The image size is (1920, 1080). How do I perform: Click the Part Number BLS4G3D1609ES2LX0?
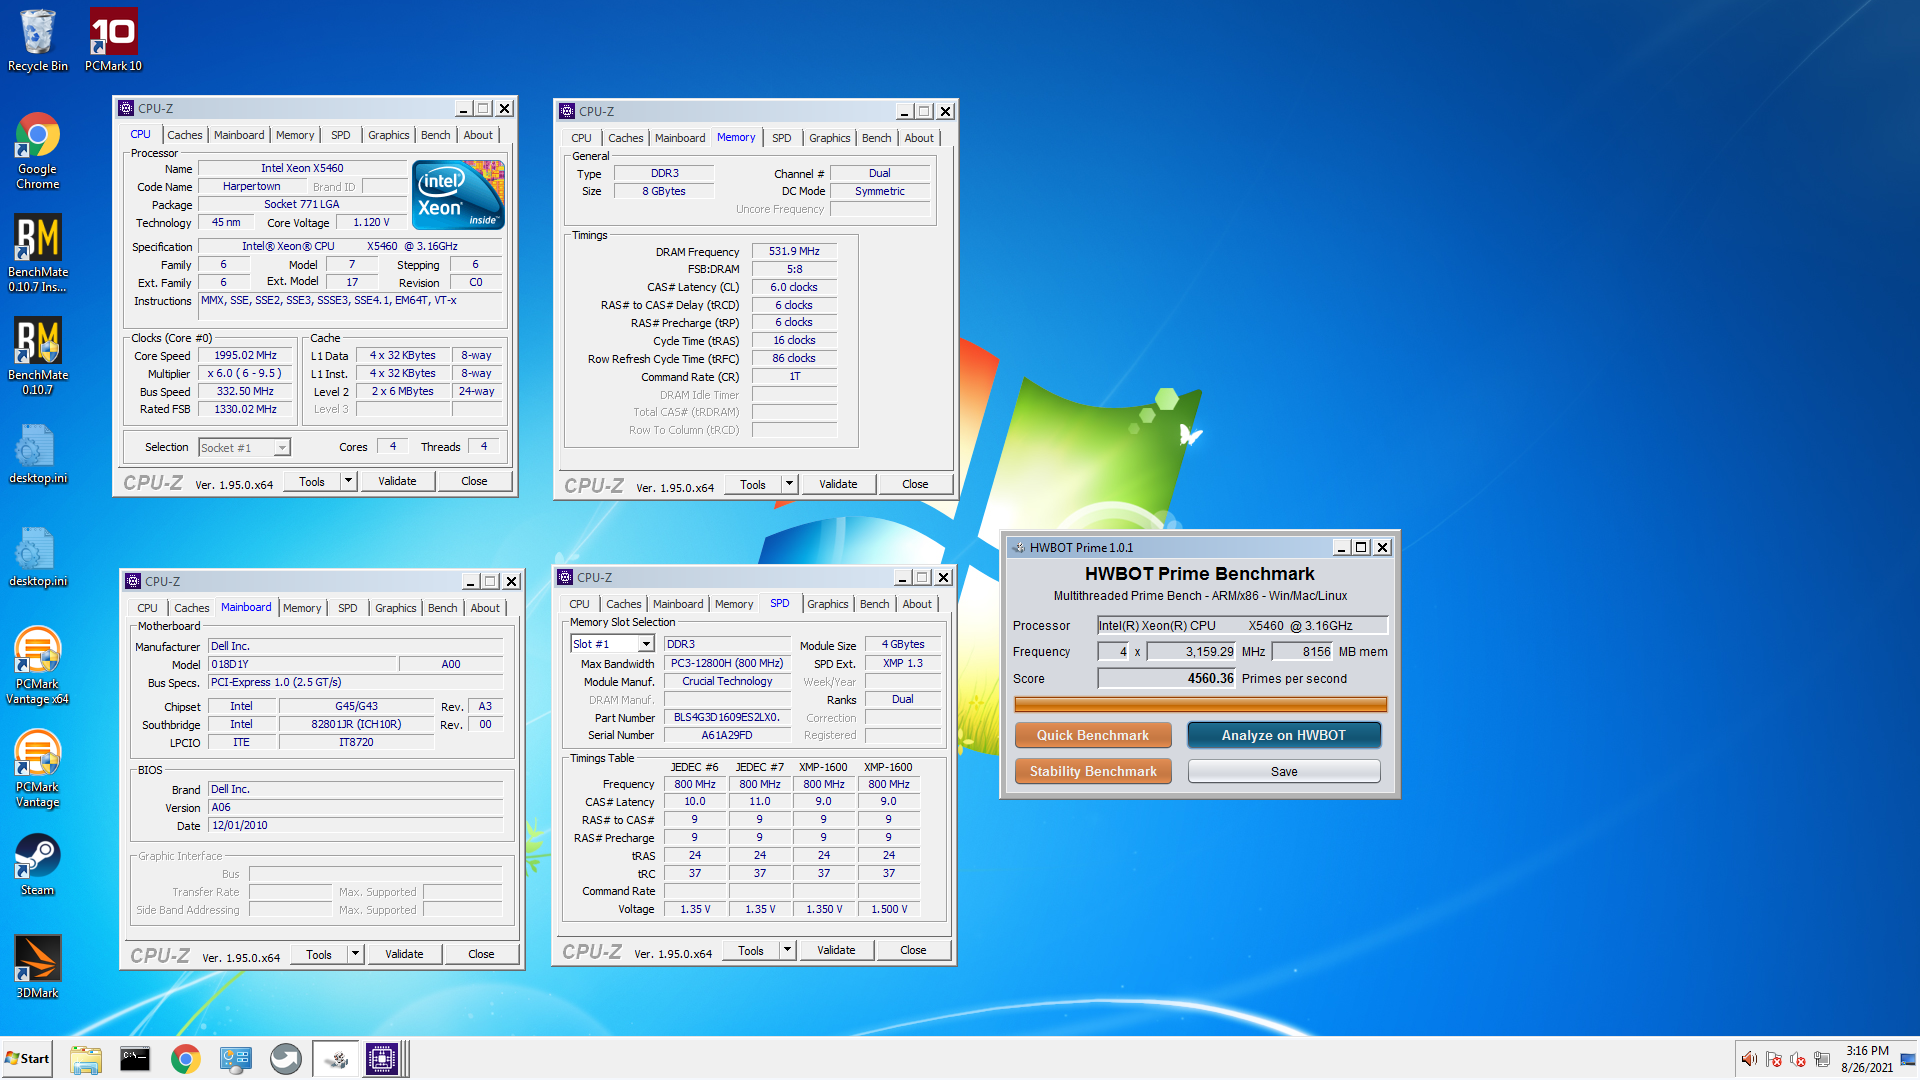click(726, 717)
